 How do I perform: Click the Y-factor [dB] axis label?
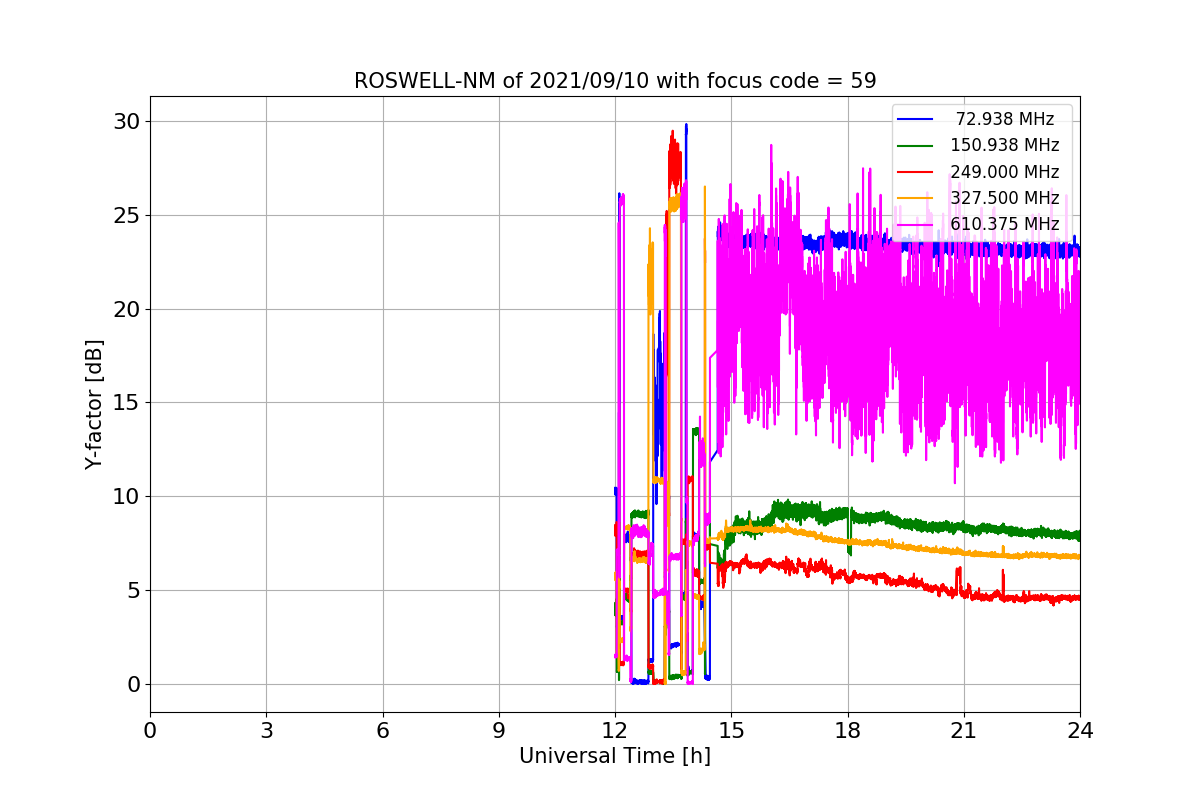coord(94,404)
